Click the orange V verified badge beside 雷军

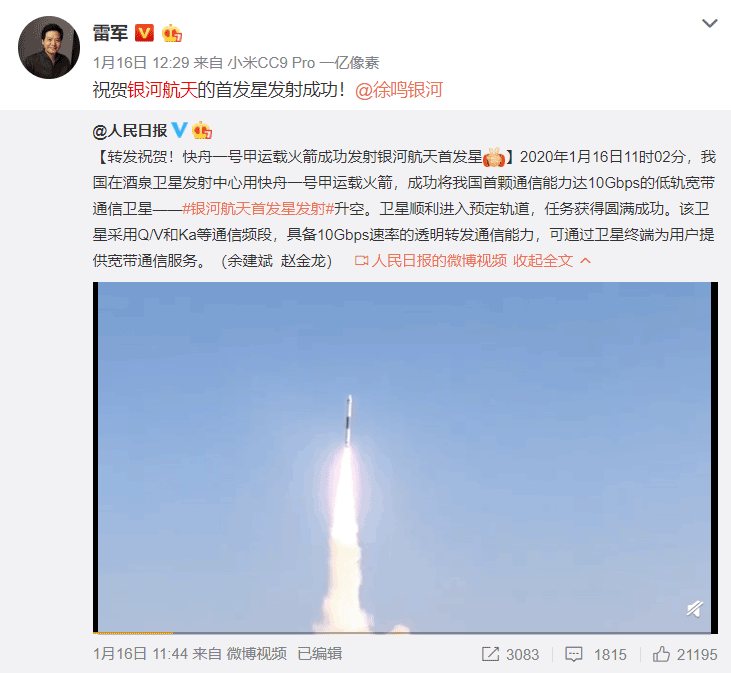(x=144, y=33)
